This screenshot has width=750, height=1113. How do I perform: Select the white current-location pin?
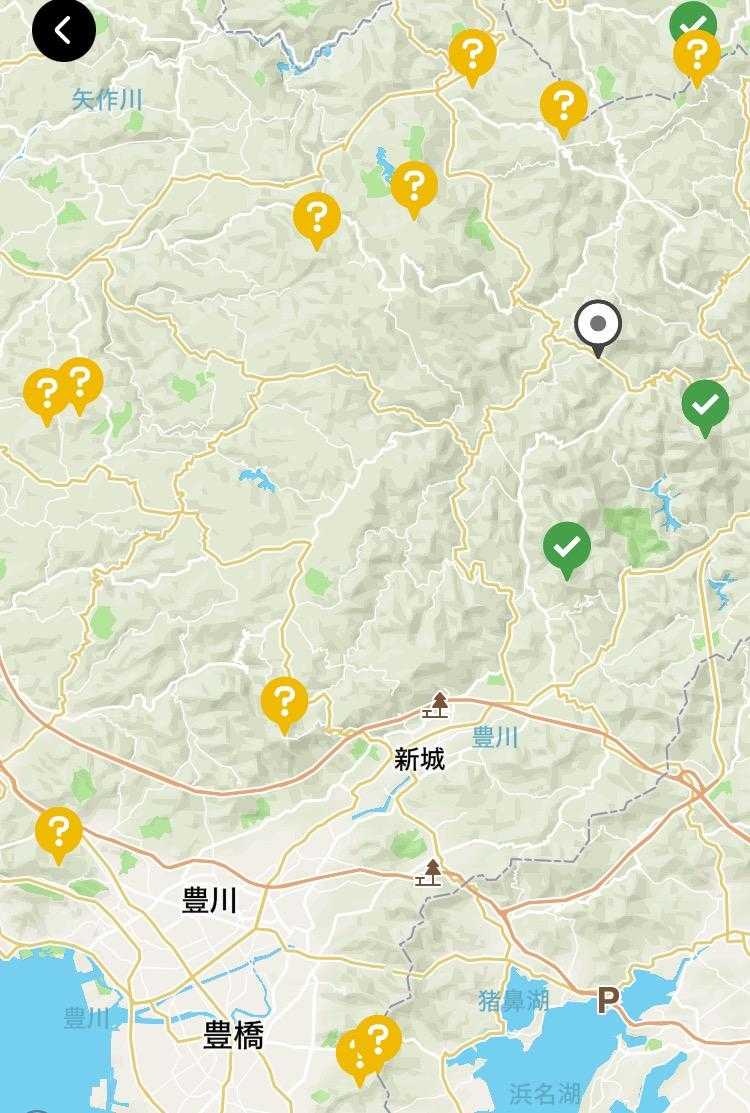[x=598, y=328]
